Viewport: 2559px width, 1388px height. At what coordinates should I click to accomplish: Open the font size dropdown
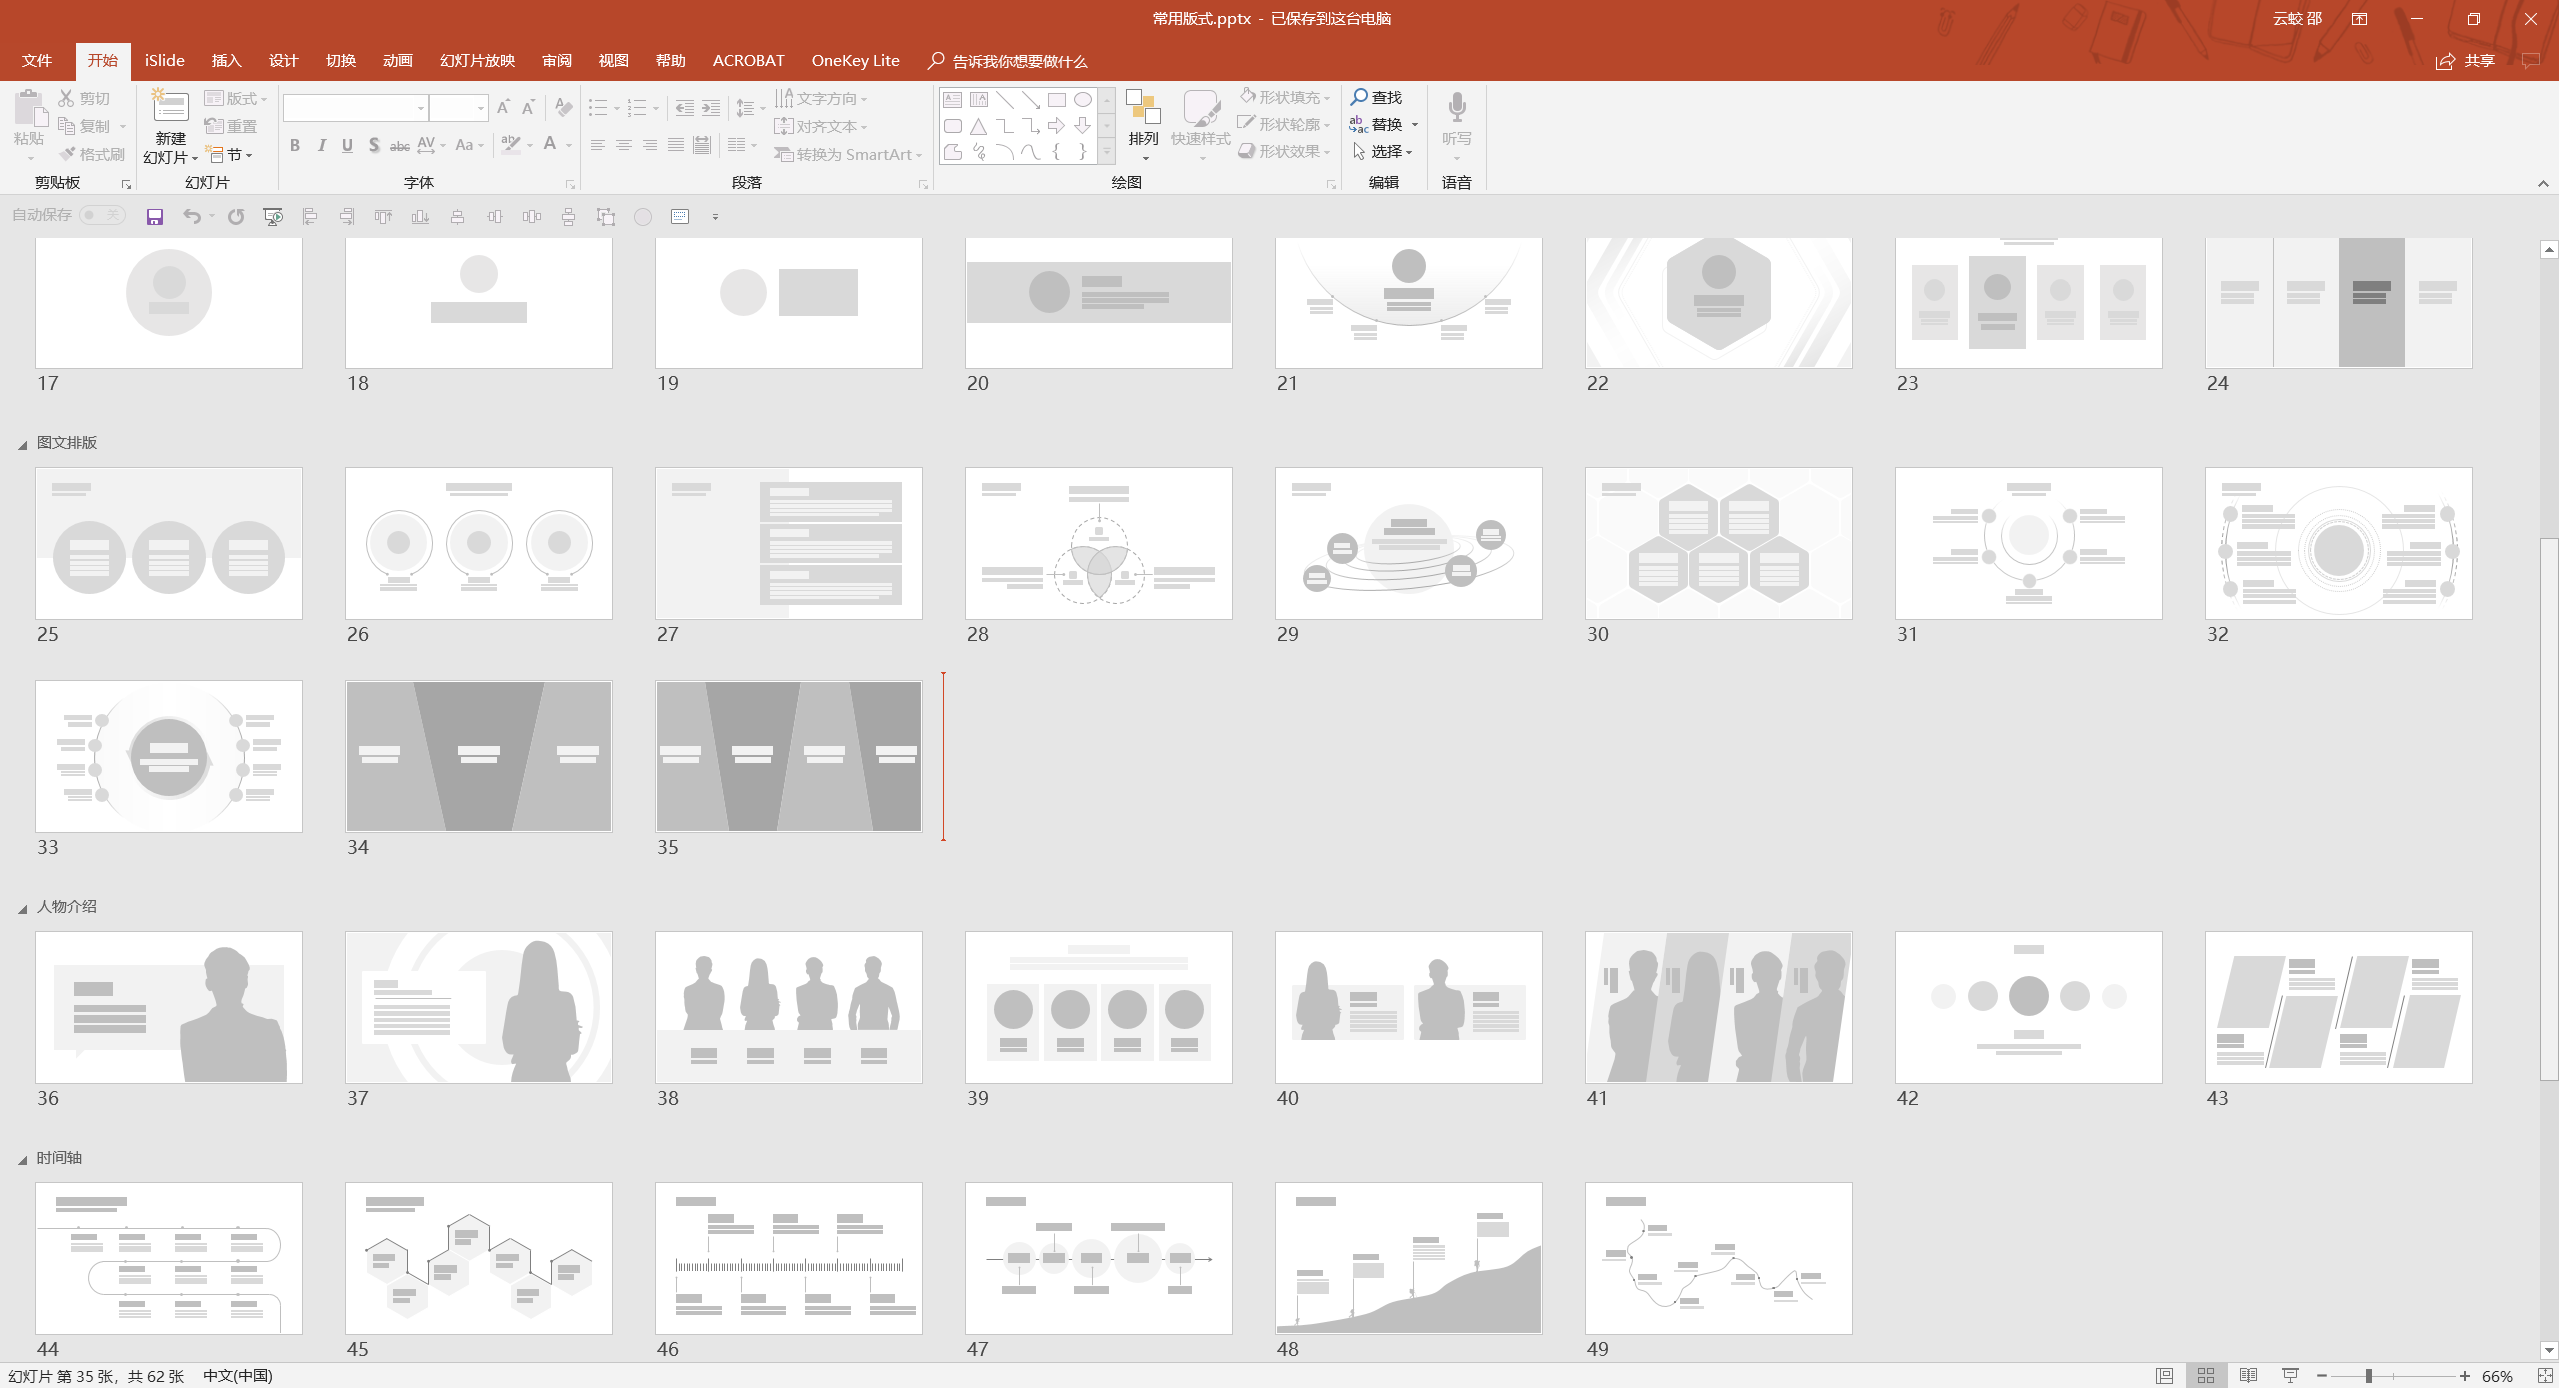(x=481, y=108)
